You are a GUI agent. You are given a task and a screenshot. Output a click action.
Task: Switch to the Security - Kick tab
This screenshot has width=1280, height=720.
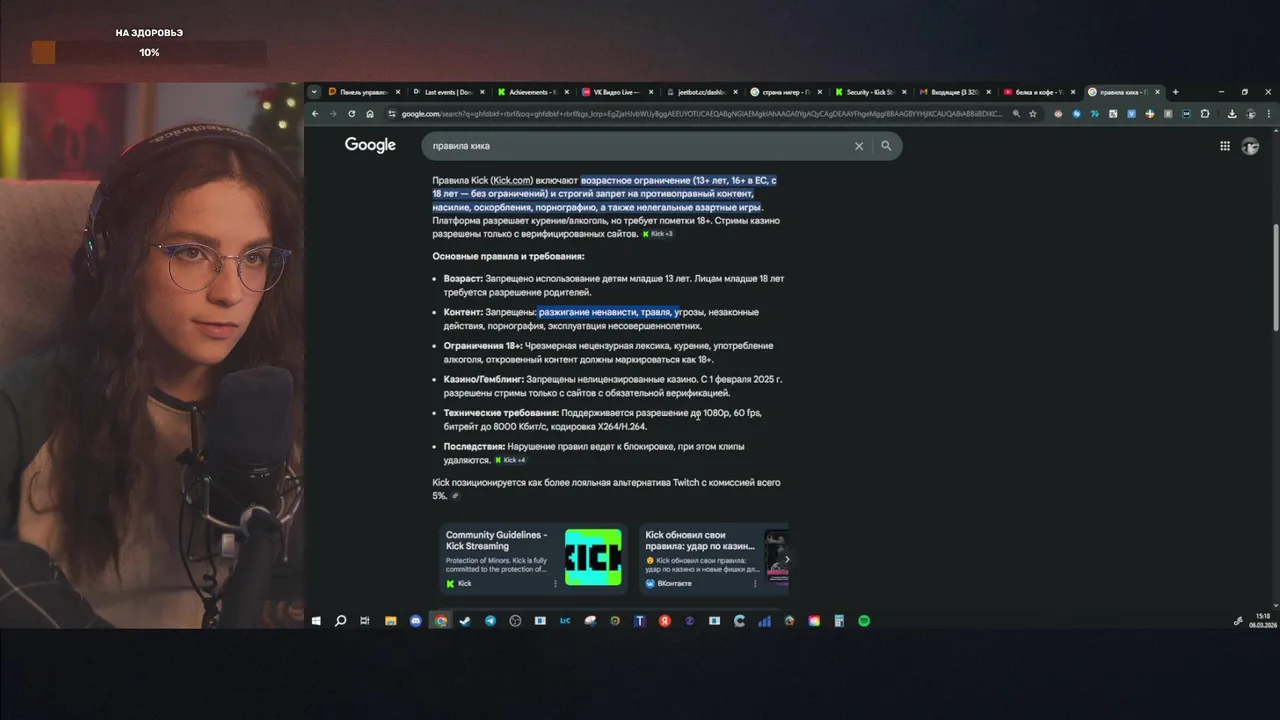[870, 92]
